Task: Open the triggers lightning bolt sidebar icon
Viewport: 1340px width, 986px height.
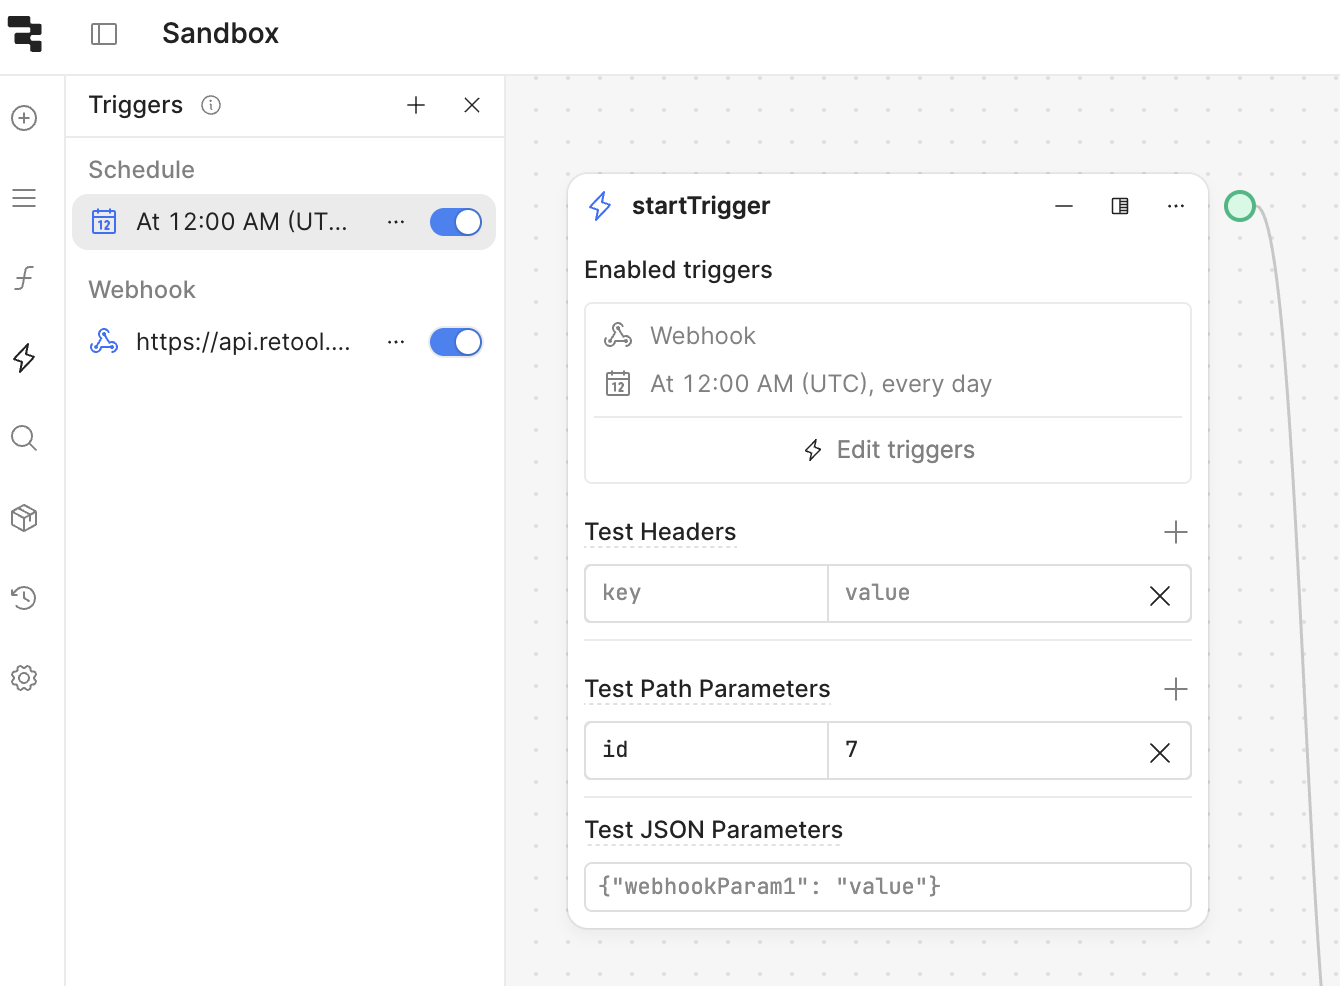Action: [24, 358]
